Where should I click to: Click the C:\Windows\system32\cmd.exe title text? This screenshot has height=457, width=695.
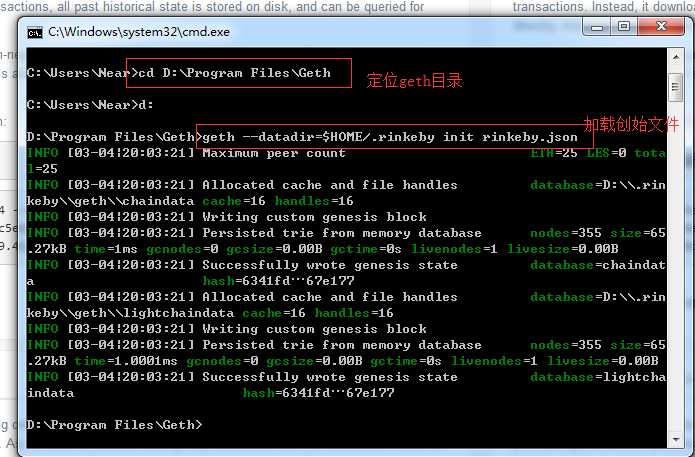139,32
